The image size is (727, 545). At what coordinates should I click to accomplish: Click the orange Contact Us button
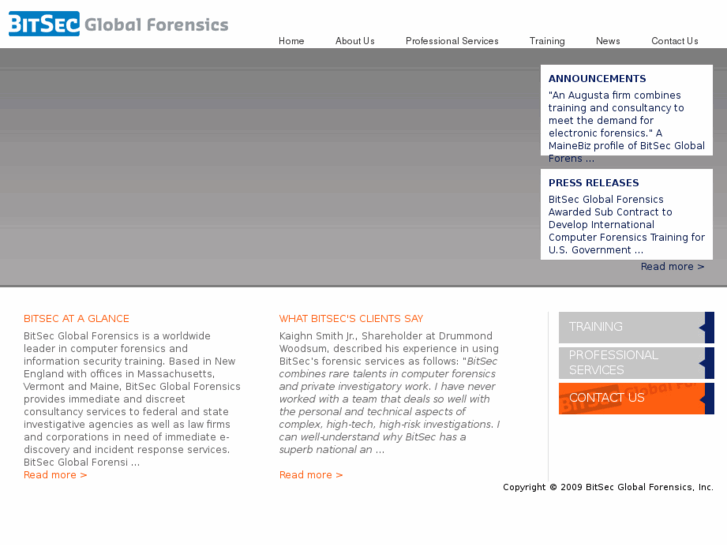click(x=636, y=398)
